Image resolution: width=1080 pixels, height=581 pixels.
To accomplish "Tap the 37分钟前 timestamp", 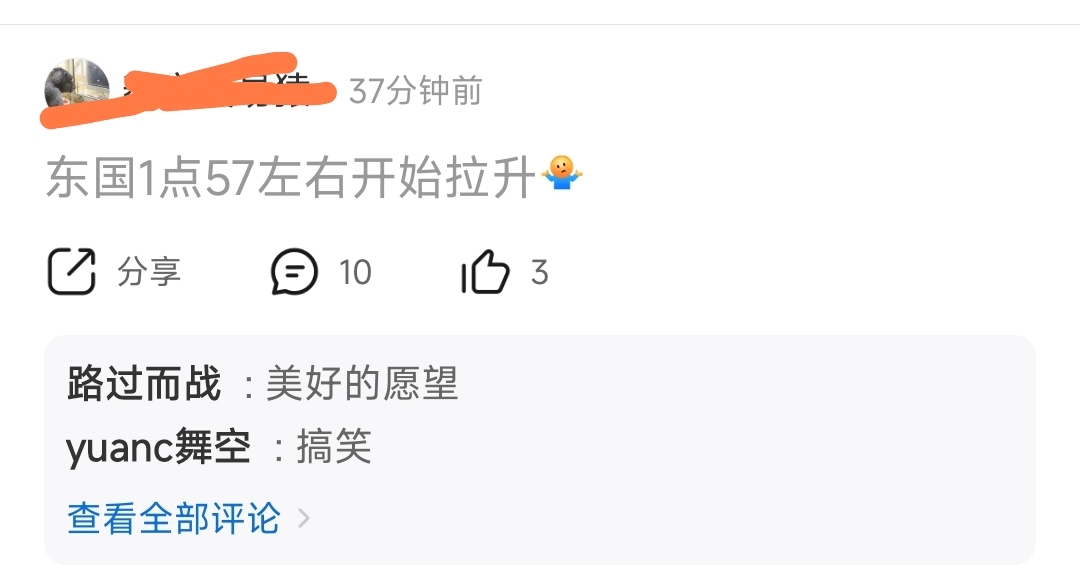I will coord(415,91).
